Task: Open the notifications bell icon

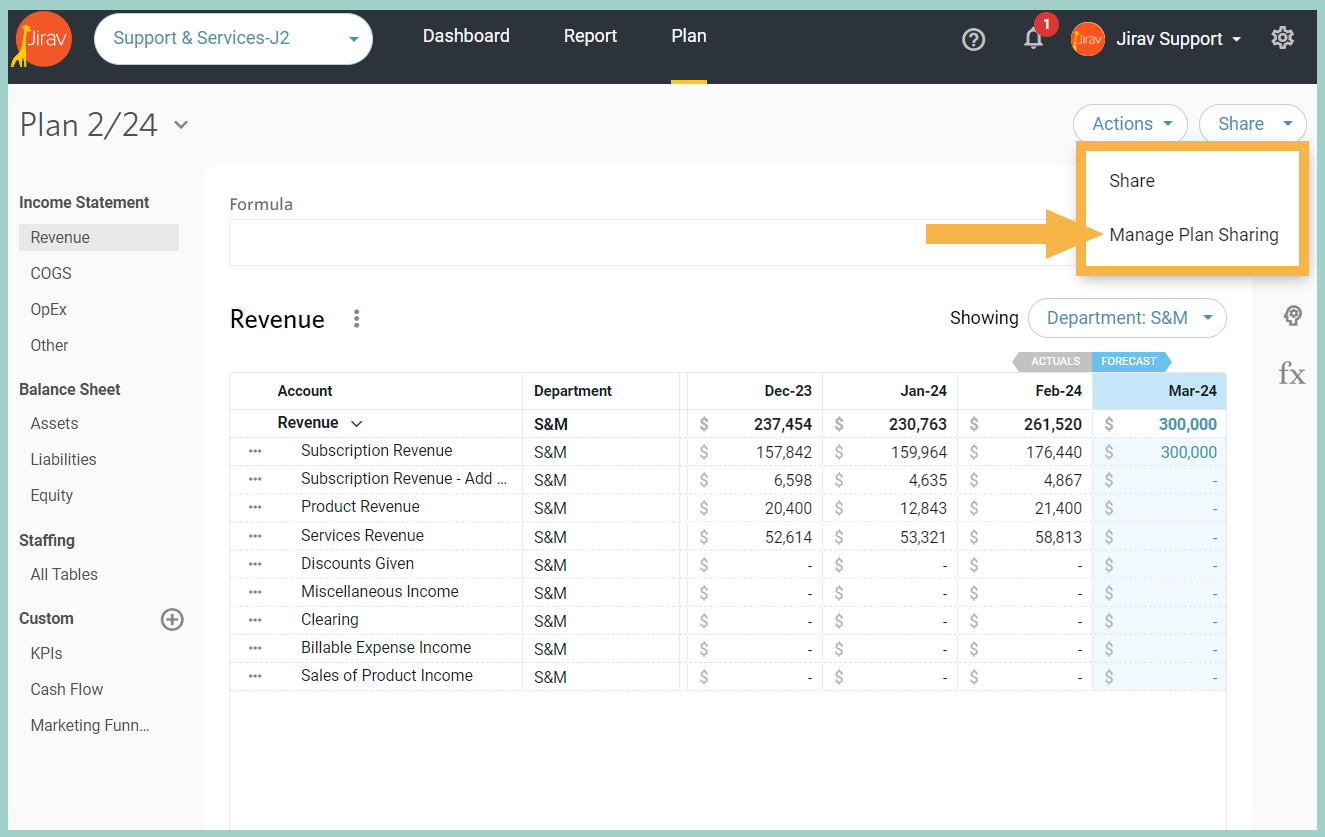Action: 1034,39
